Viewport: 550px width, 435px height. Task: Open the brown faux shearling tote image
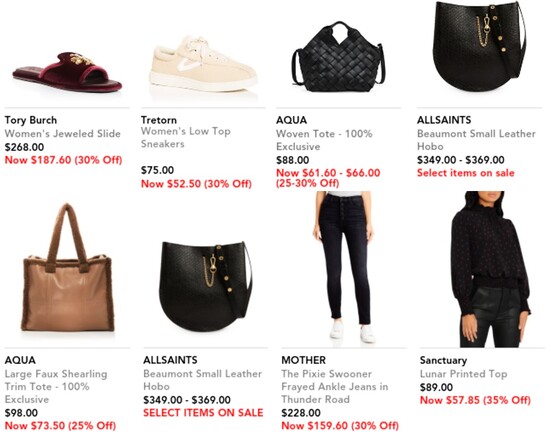tap(67, 267)
